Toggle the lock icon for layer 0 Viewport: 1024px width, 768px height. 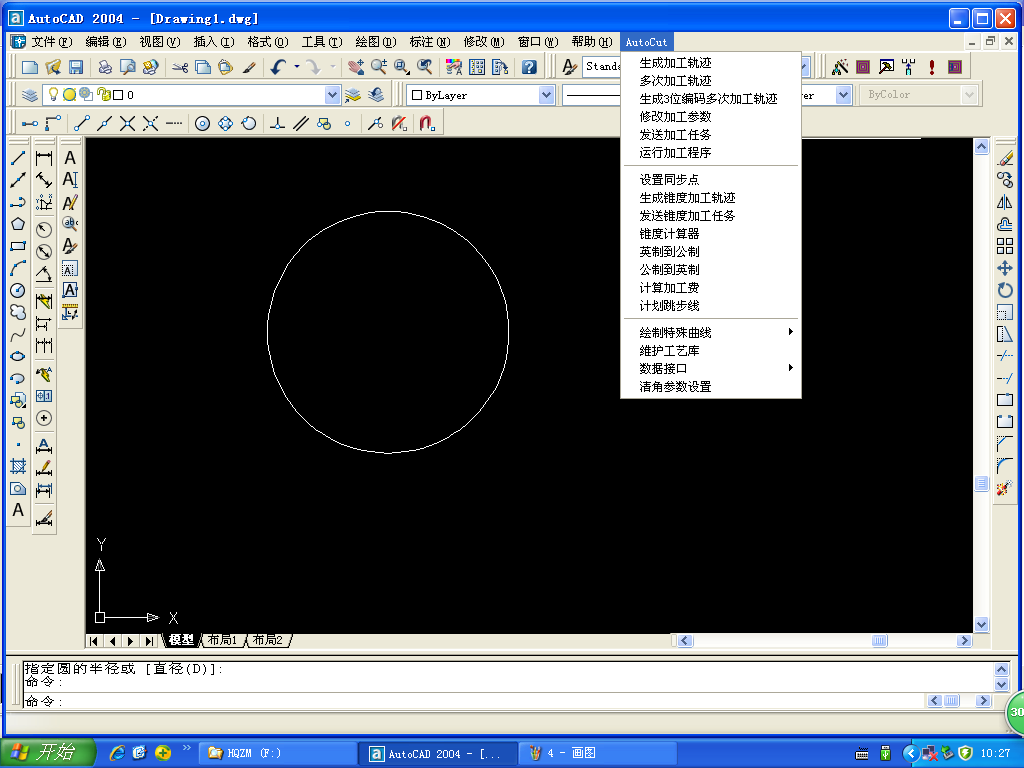(102, 95)
